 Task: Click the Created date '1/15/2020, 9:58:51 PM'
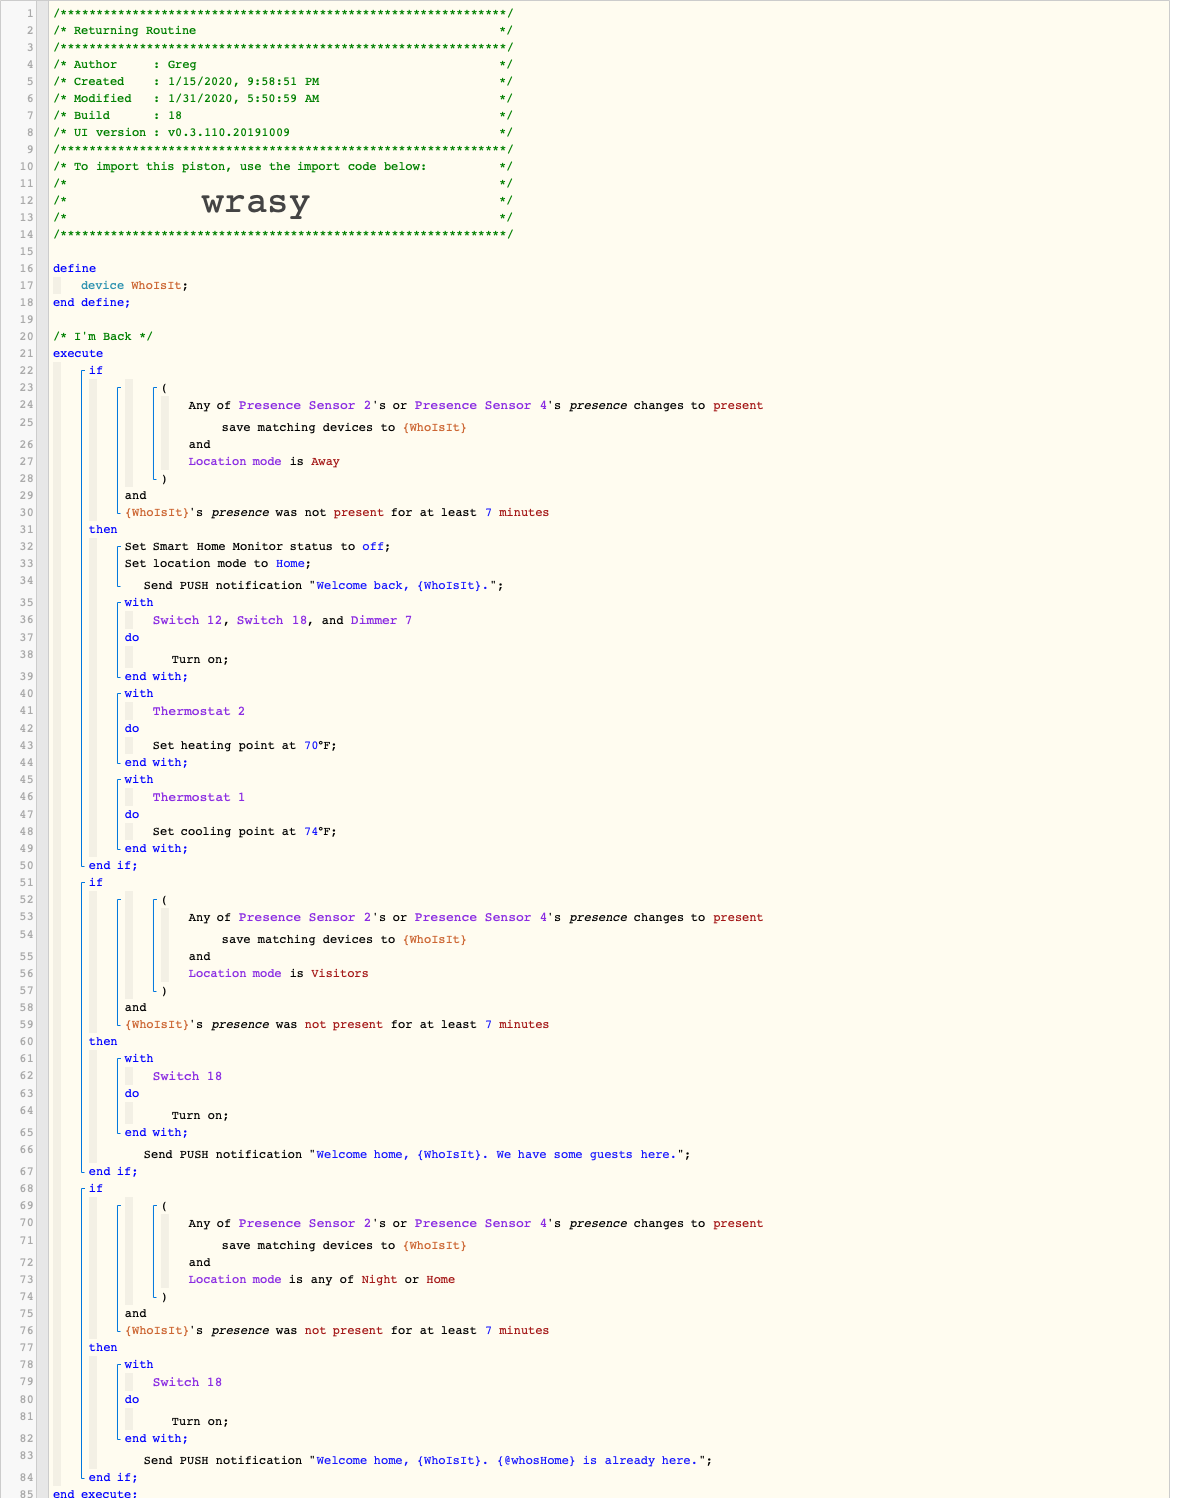click(x=243, y=82)
